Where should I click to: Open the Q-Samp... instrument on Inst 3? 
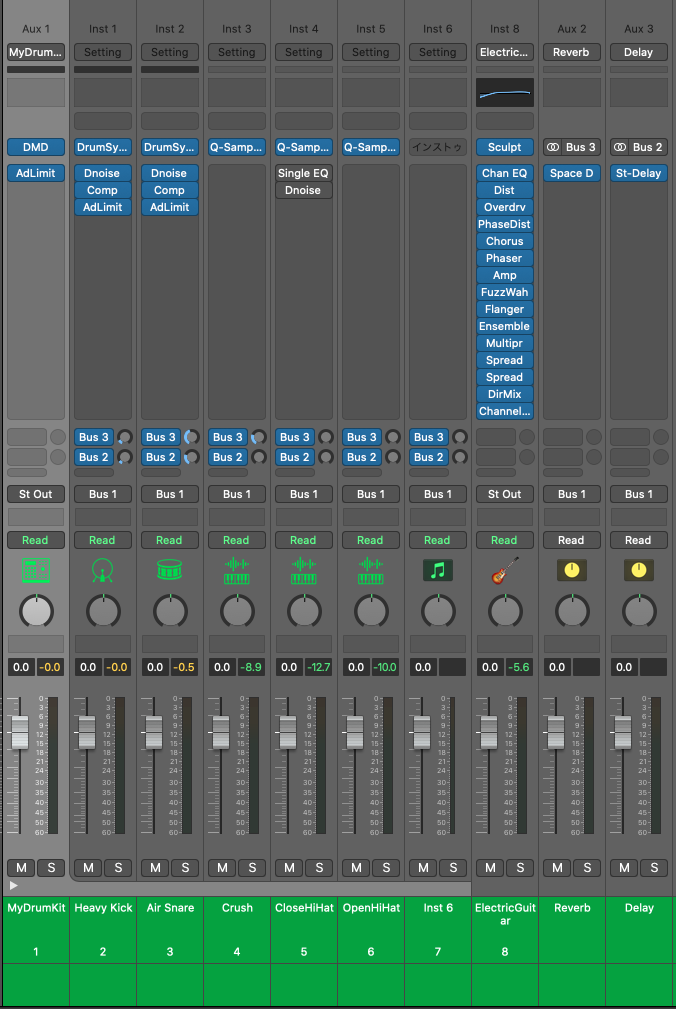(237, 147)
